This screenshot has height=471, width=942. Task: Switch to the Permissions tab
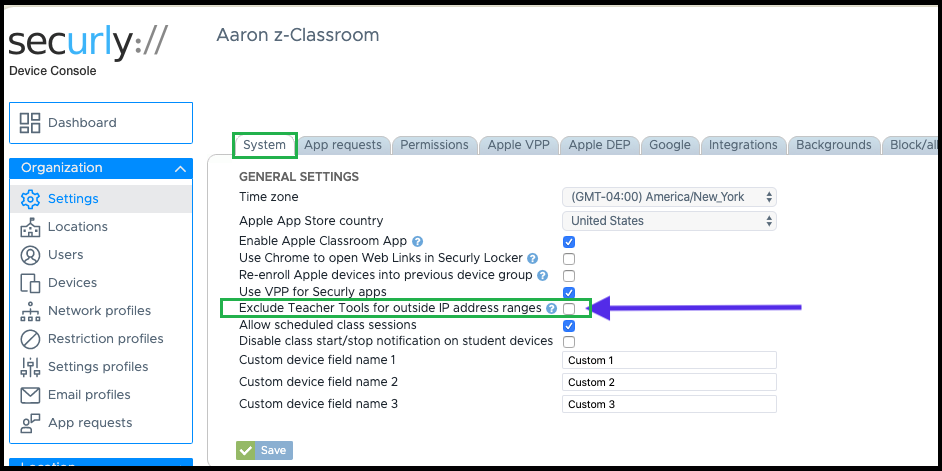tap(434, 145)
